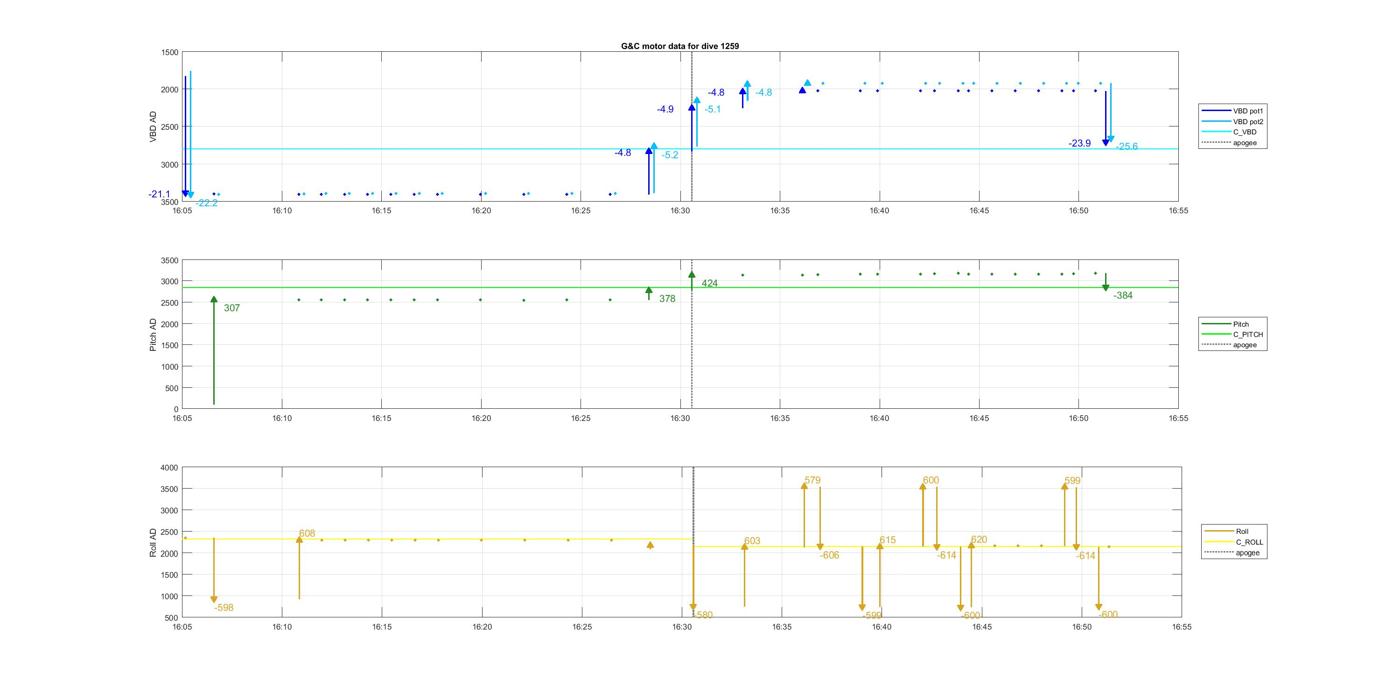
Task: Select the 'C_ROLL' legend entry
Action: pyautogui.click(x=1234, y=542)
